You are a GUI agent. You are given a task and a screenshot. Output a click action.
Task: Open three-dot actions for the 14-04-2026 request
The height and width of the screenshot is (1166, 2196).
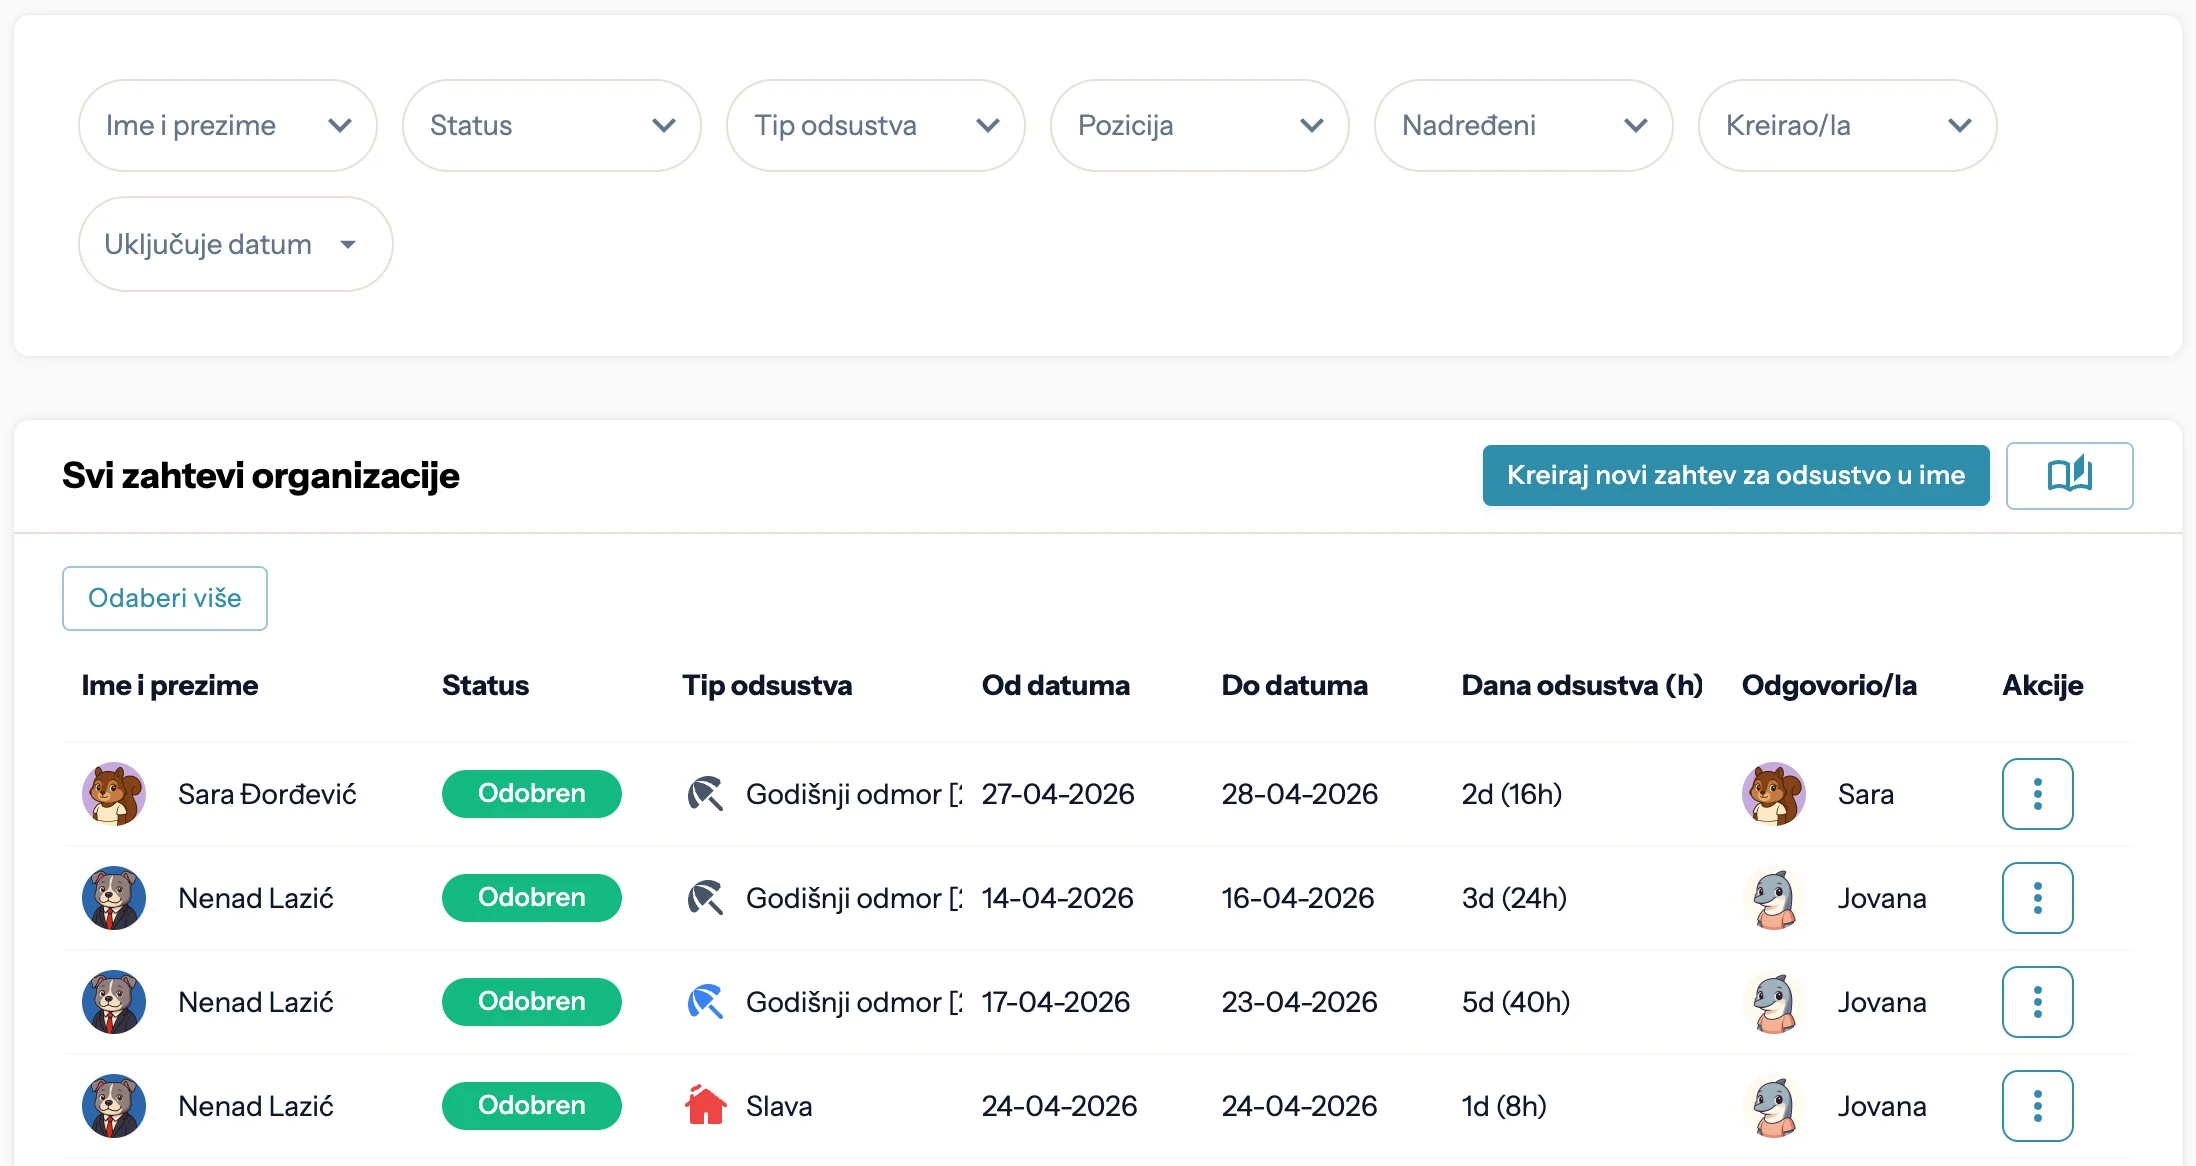(2036, 898)
